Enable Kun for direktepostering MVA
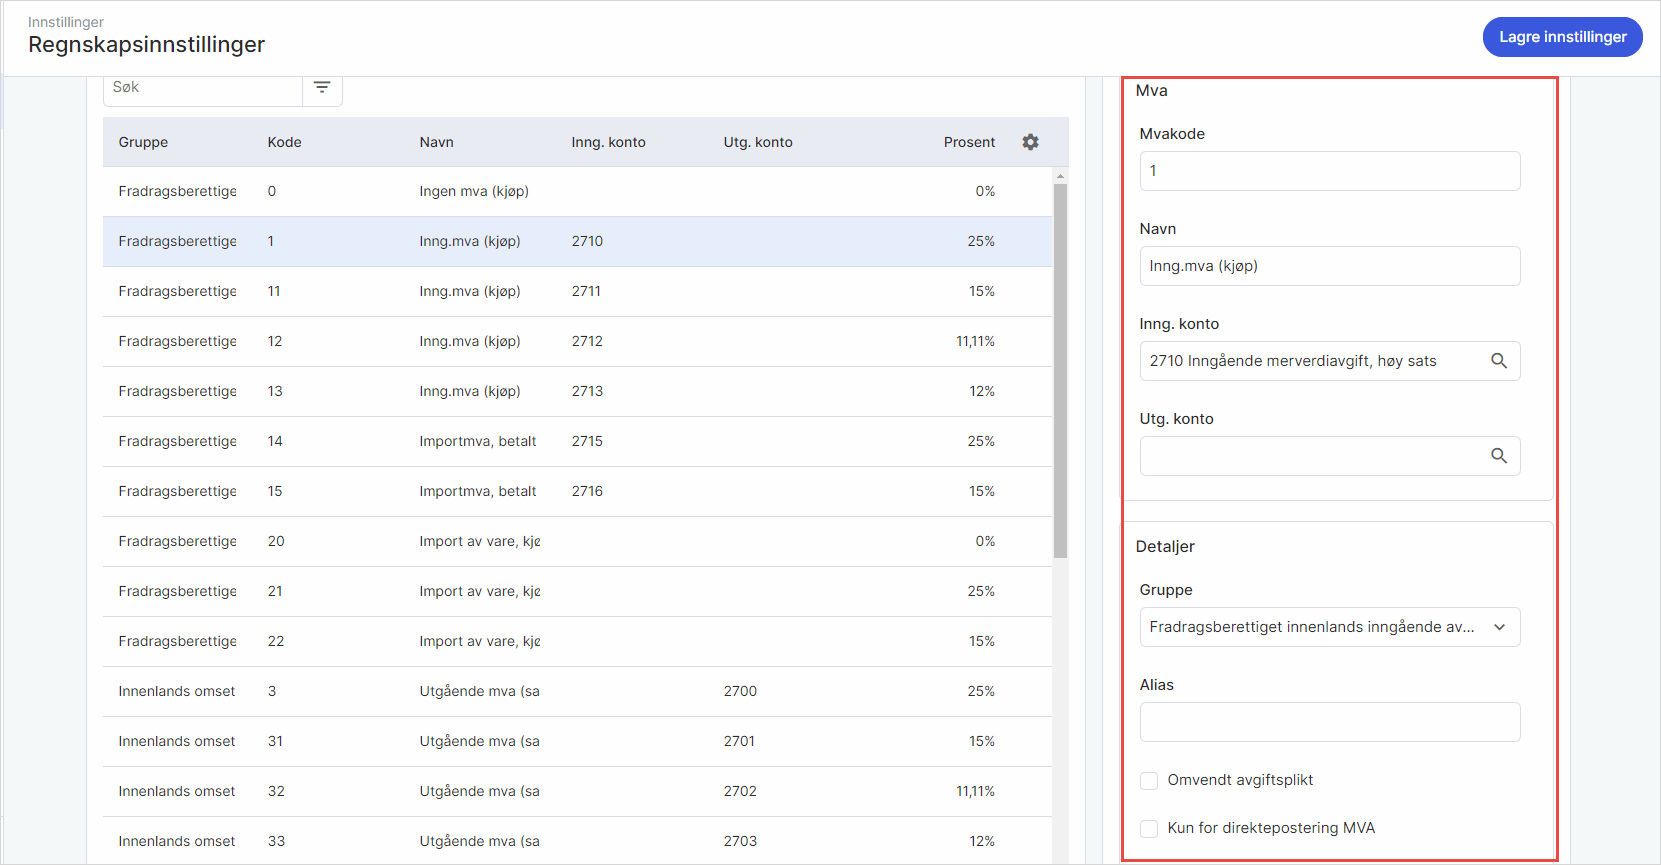 pyautogui.click(x=1149, y=828)
